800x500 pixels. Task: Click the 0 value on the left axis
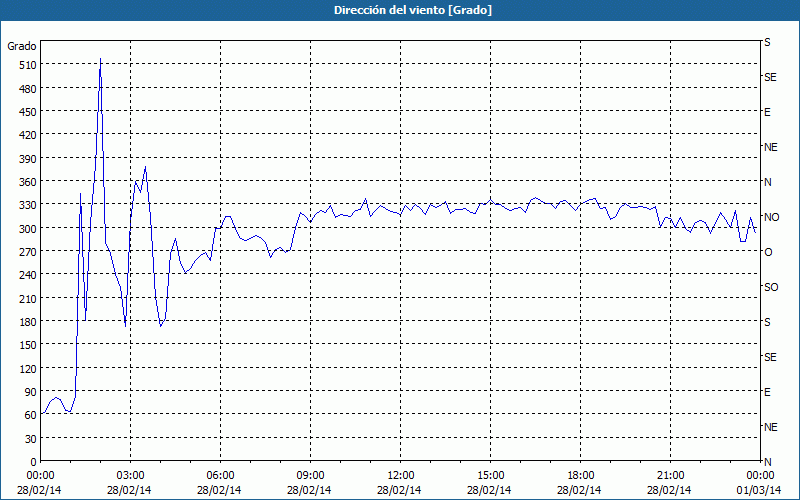click(x=34, y=462)
